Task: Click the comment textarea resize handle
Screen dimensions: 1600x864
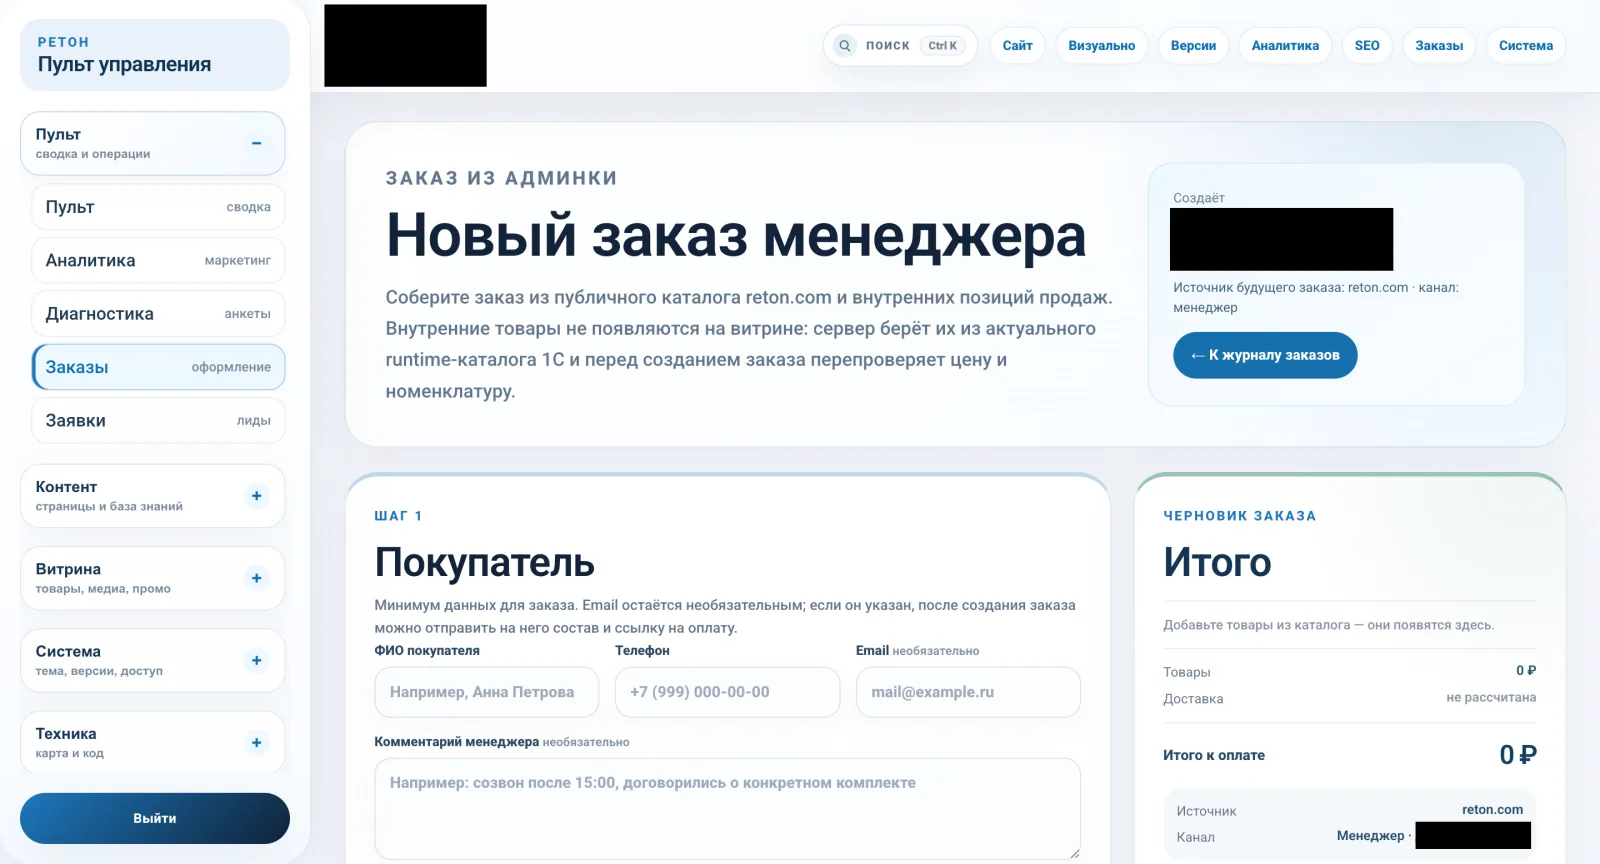Action: pos(1074,853)
